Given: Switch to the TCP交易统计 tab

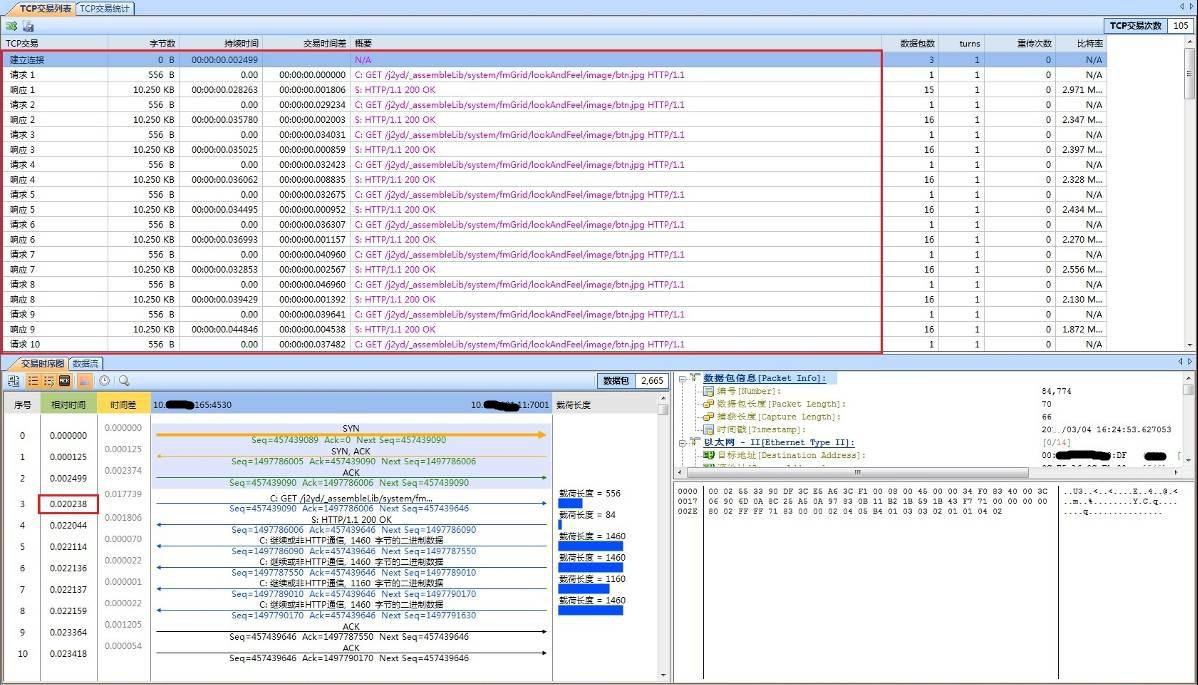Looking at the screenshot, I should point(105,8).
